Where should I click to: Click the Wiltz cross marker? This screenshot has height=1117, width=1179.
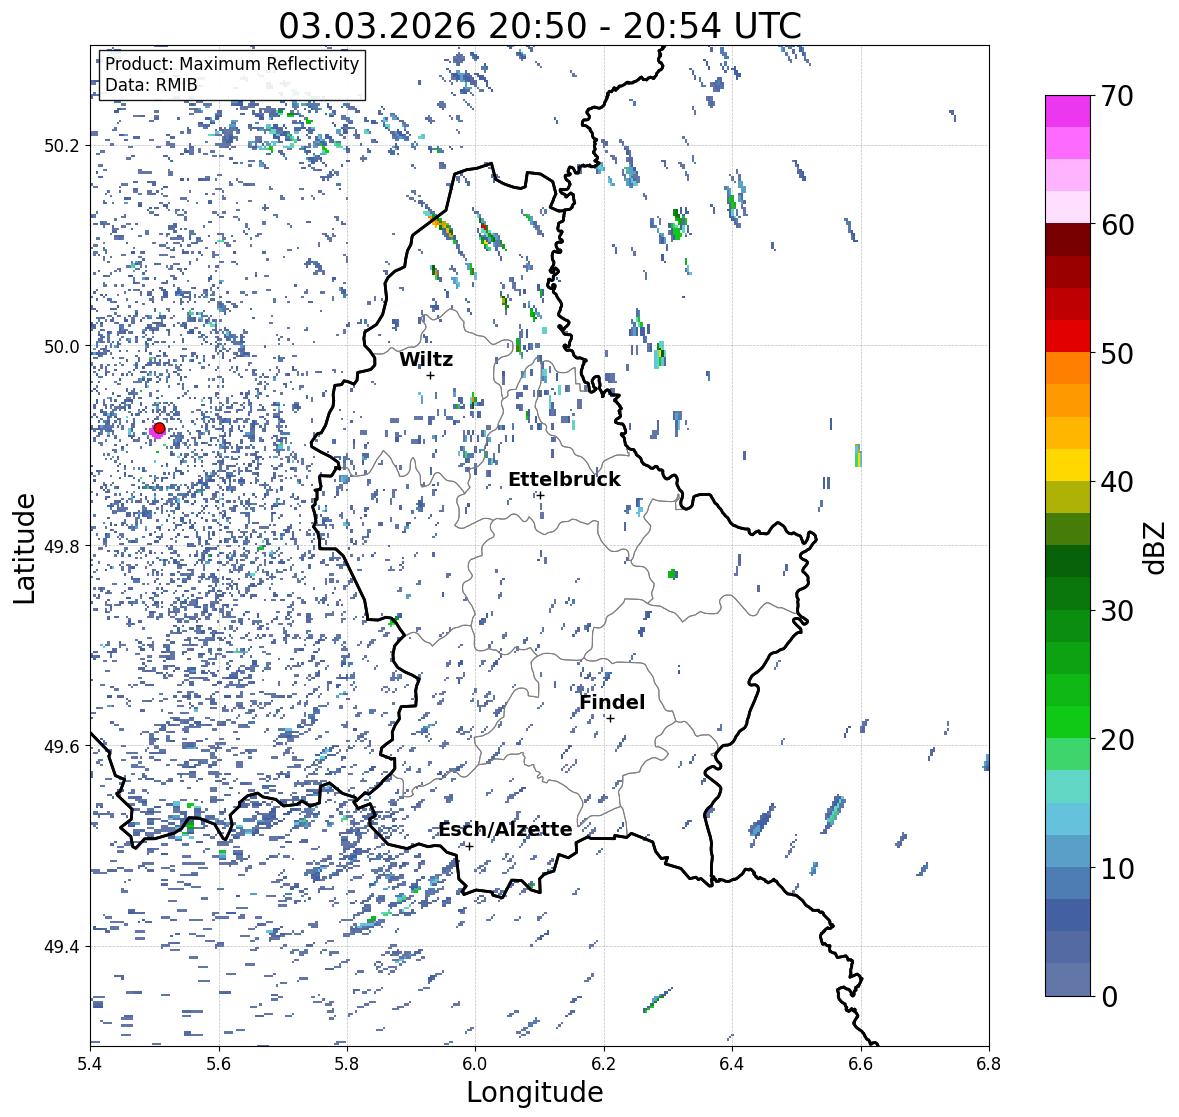pyautogui.click(x=430, y=375)
